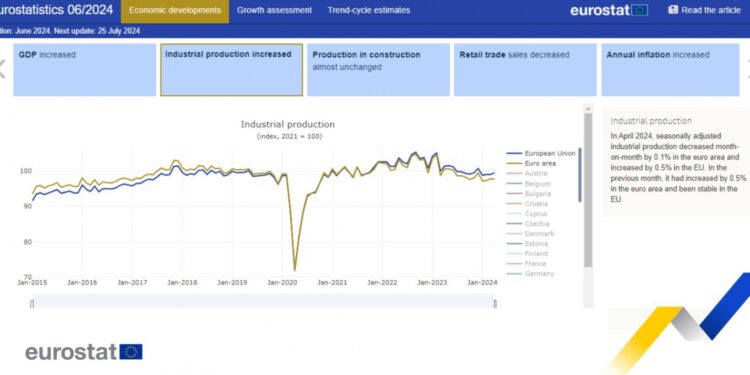This screenshot has width=750, height=375.
Task: Toggle Euro area series in legend
Action: (531, 164)
